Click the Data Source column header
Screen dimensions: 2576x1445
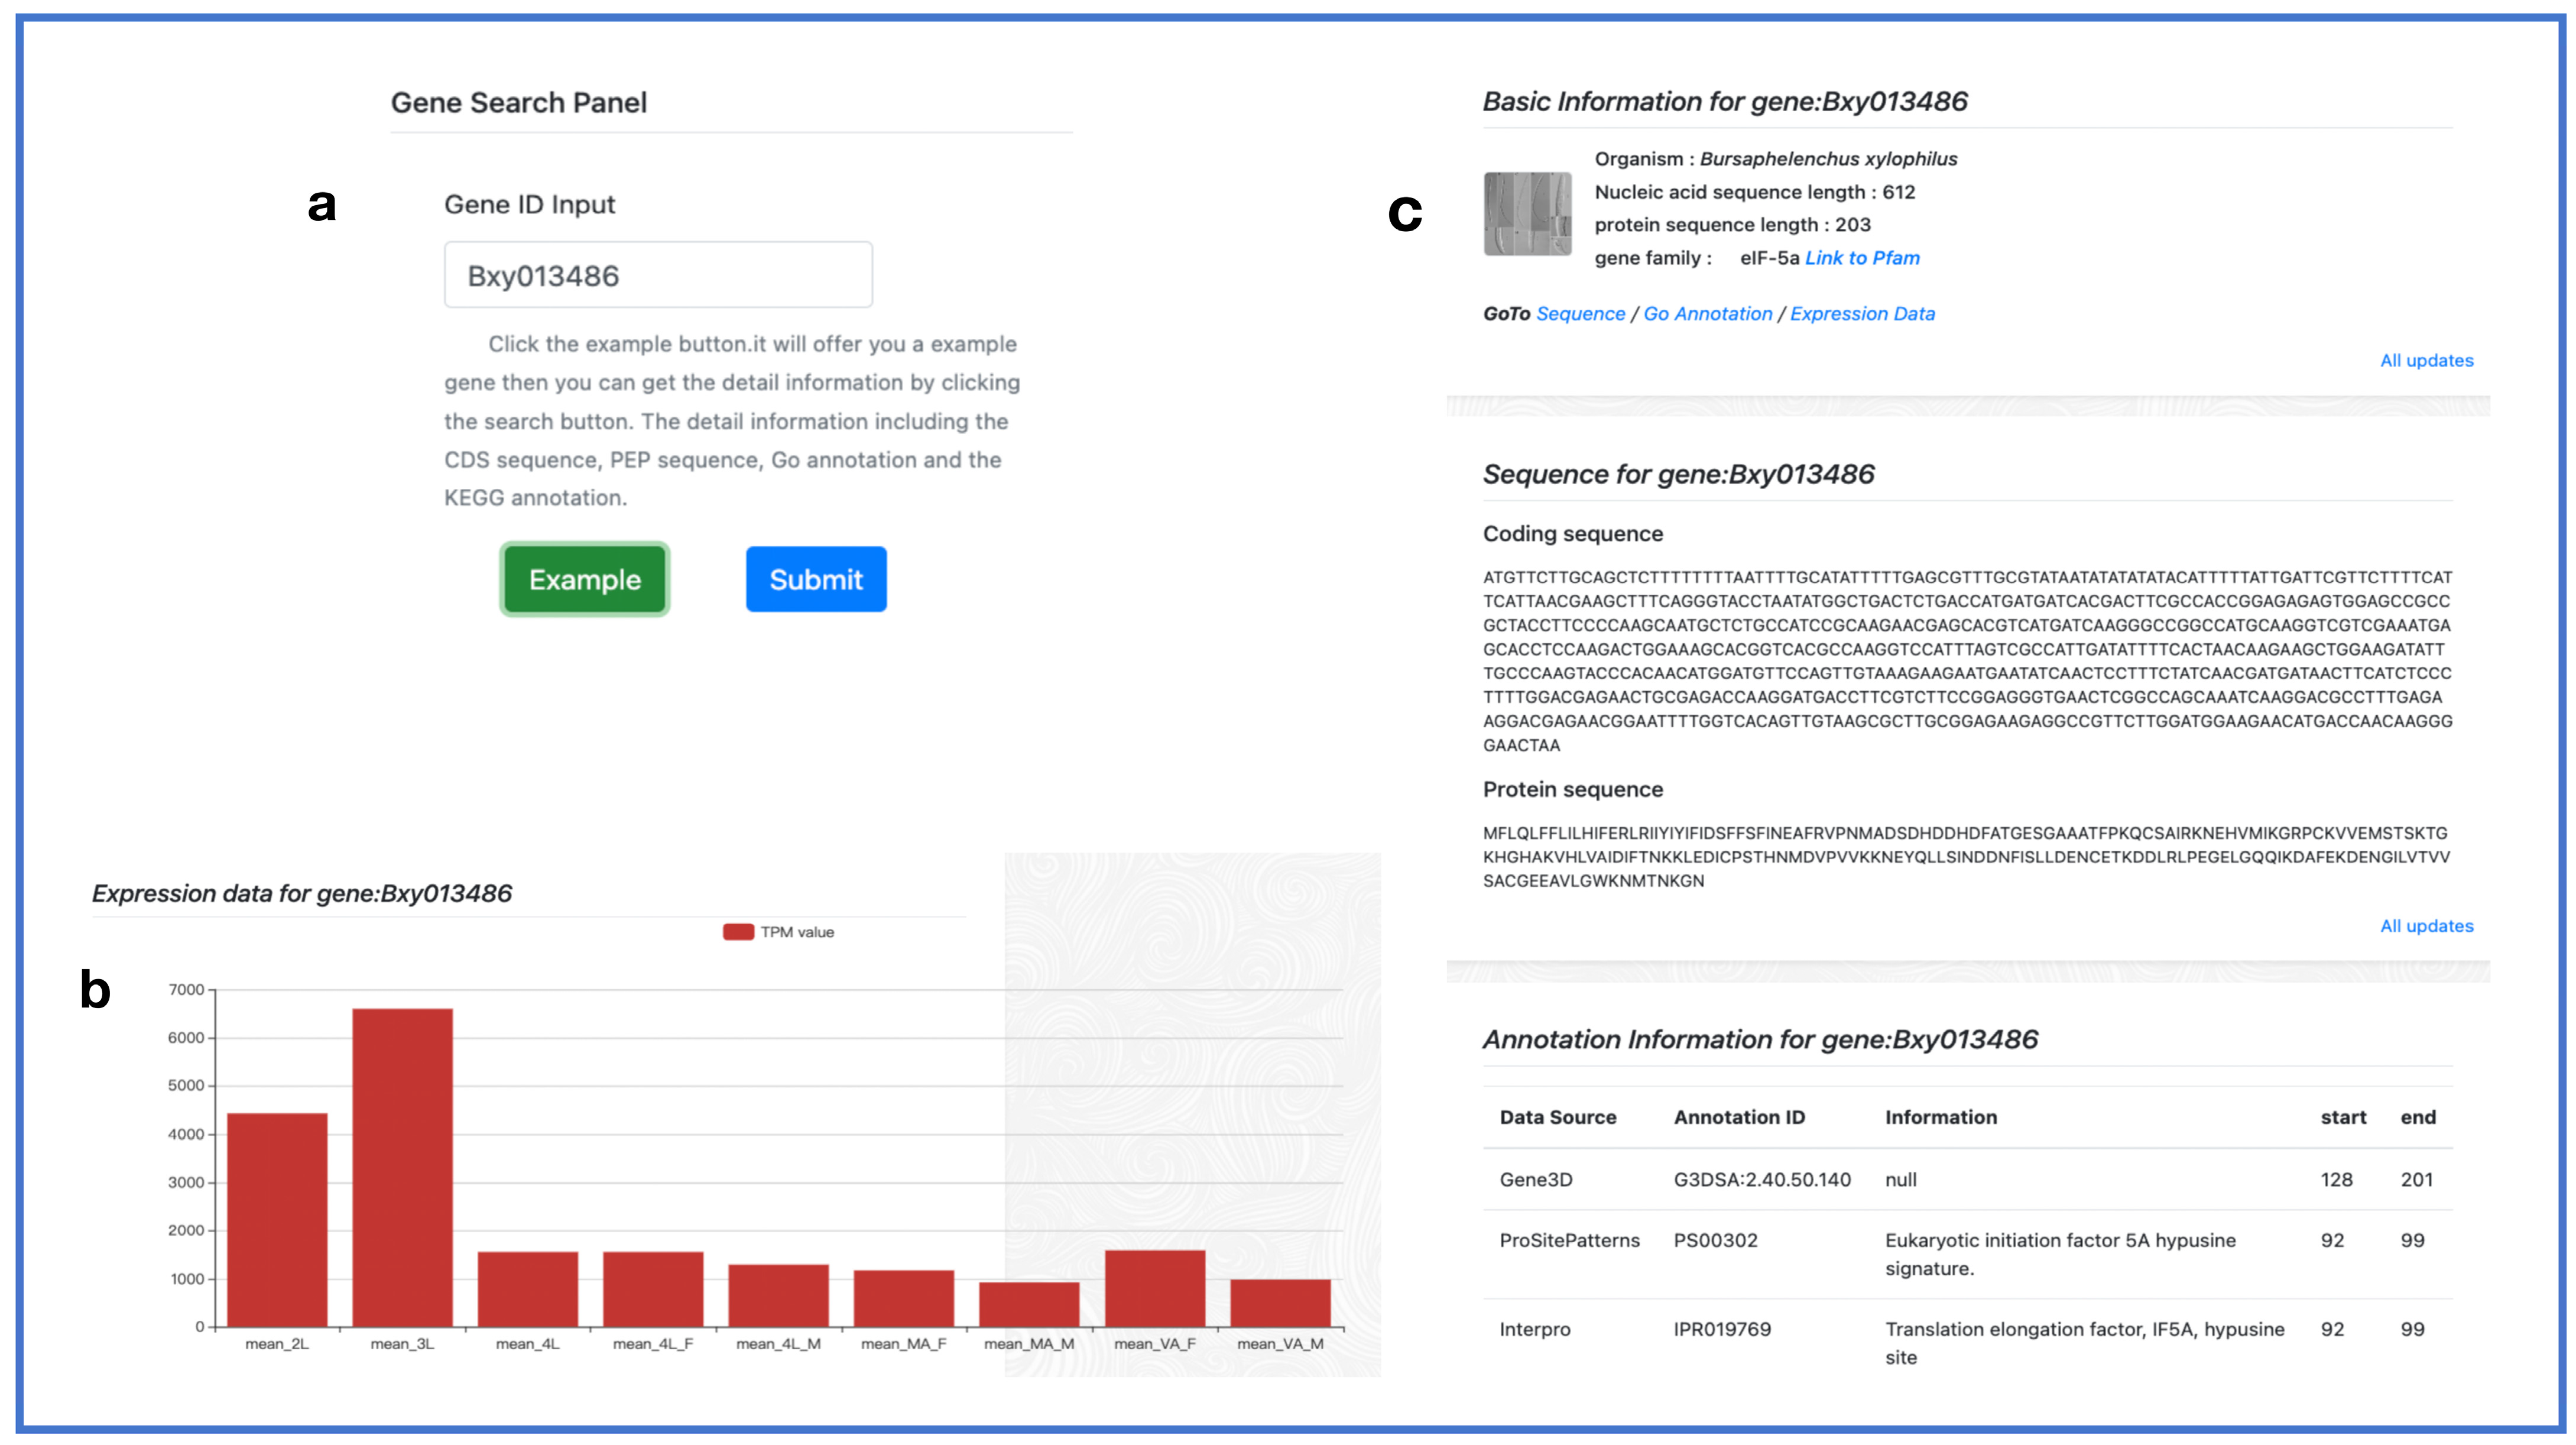[1557, 1117]
